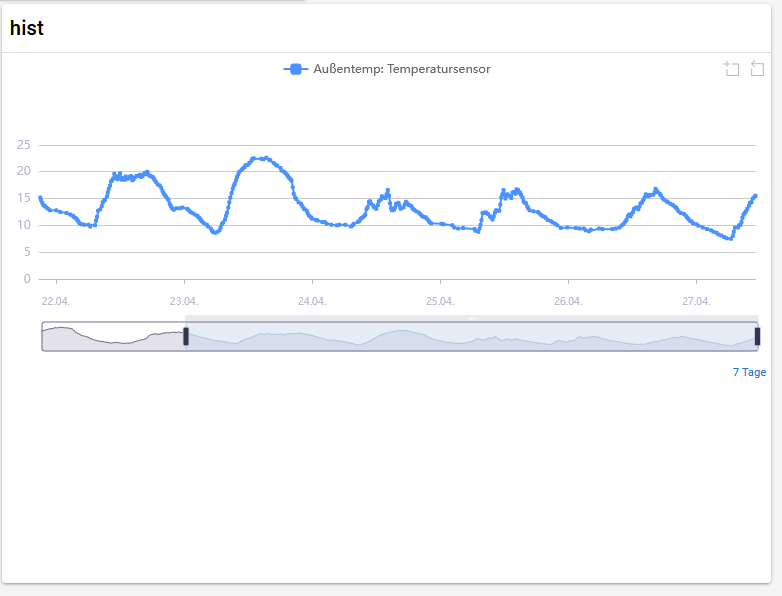Image resolution: width=782 pixels, height=596 pixels.
Task: Click the right handle of the range slider
Action: 757,337
